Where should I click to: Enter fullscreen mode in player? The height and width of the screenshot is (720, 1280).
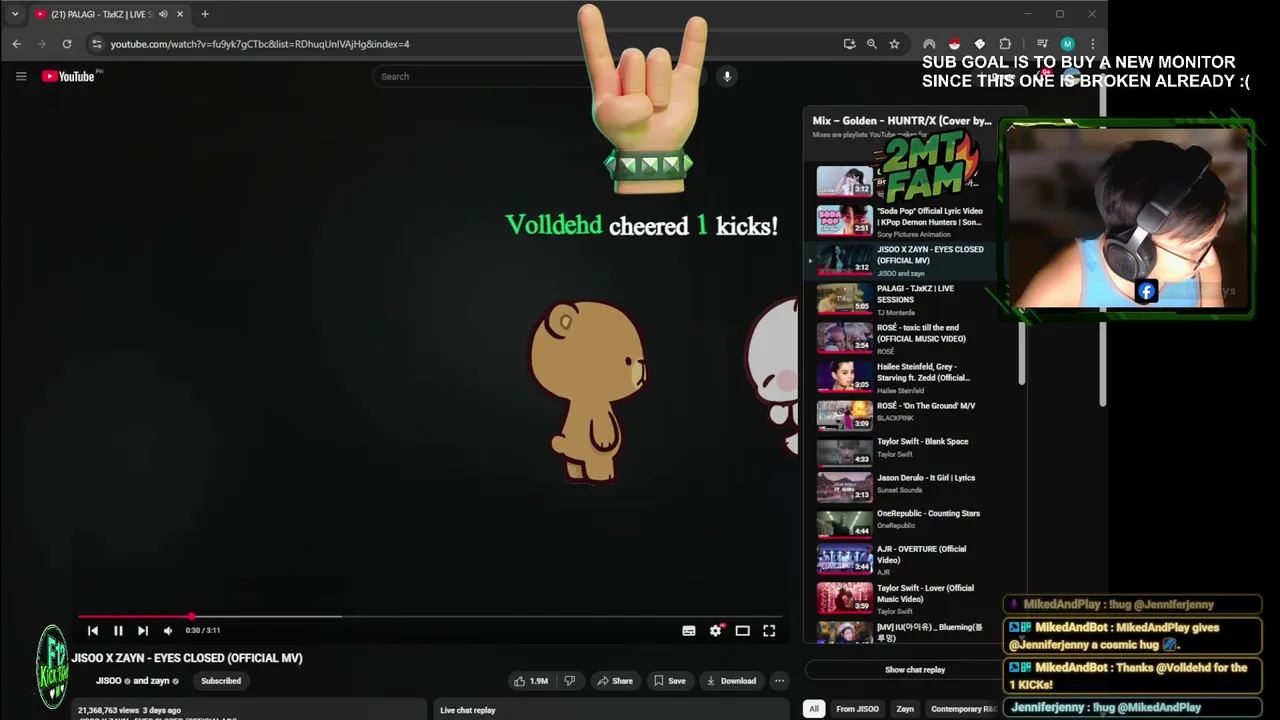coord(769,630)
